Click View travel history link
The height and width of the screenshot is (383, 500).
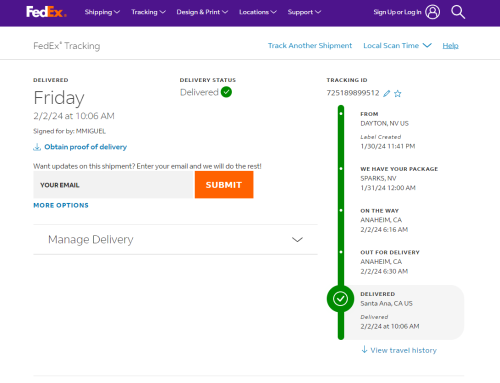click(404, 350)
